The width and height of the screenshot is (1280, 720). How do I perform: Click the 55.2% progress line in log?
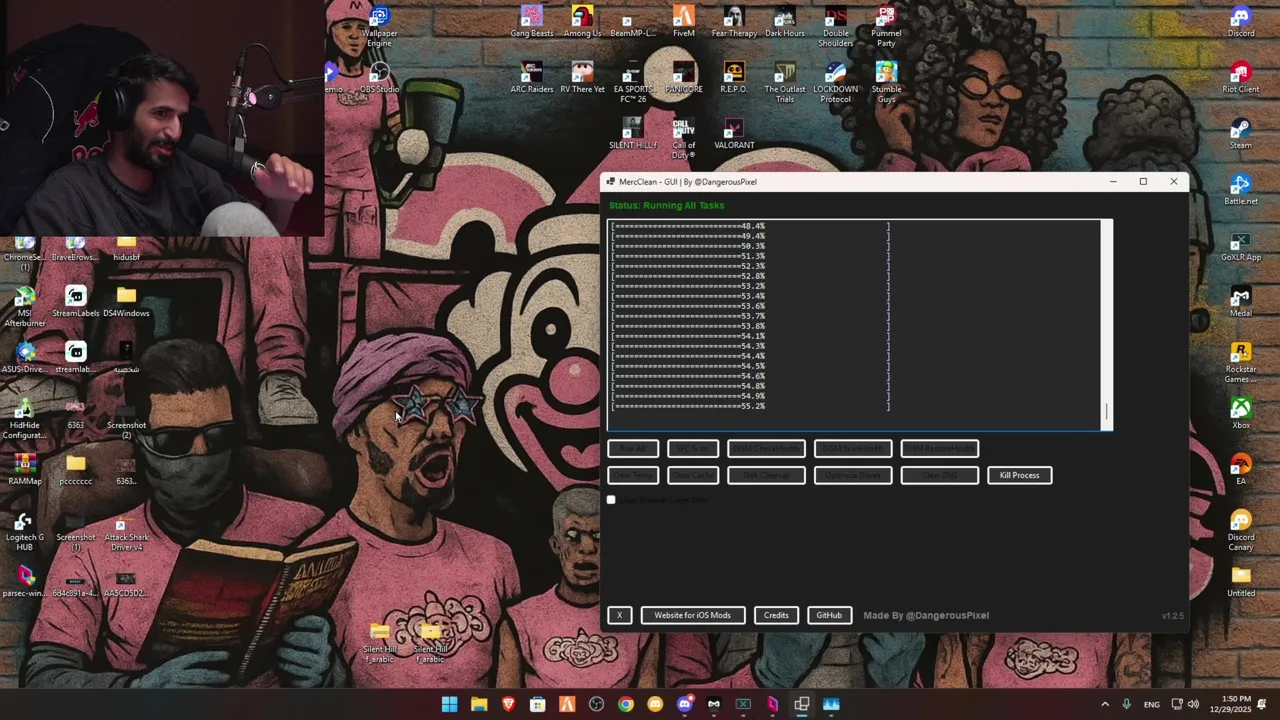750,407
